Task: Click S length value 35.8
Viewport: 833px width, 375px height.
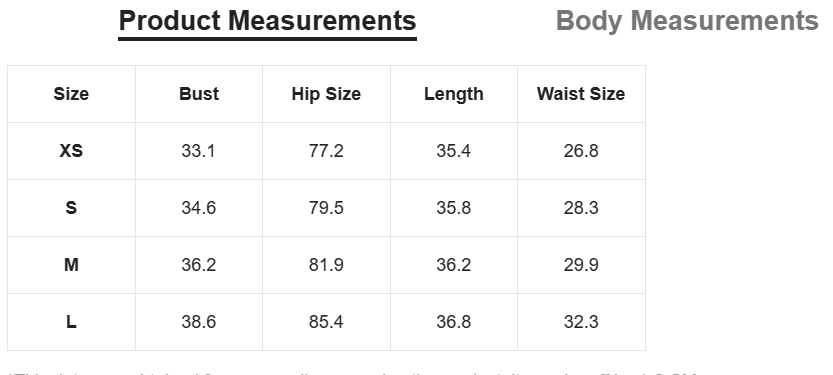Action: click(454, 208)
